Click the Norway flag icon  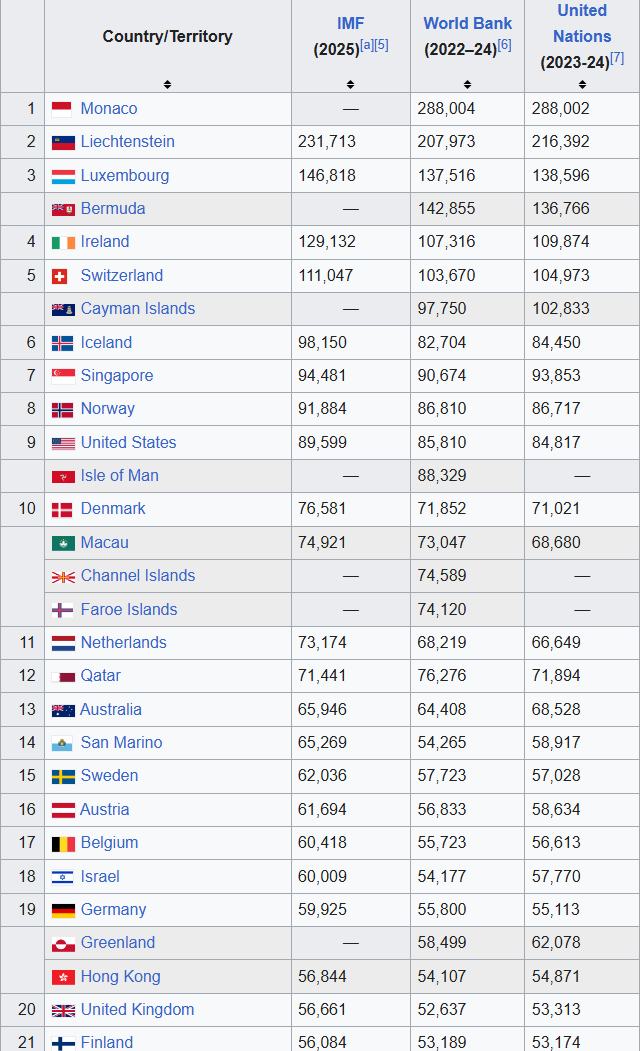62,410
